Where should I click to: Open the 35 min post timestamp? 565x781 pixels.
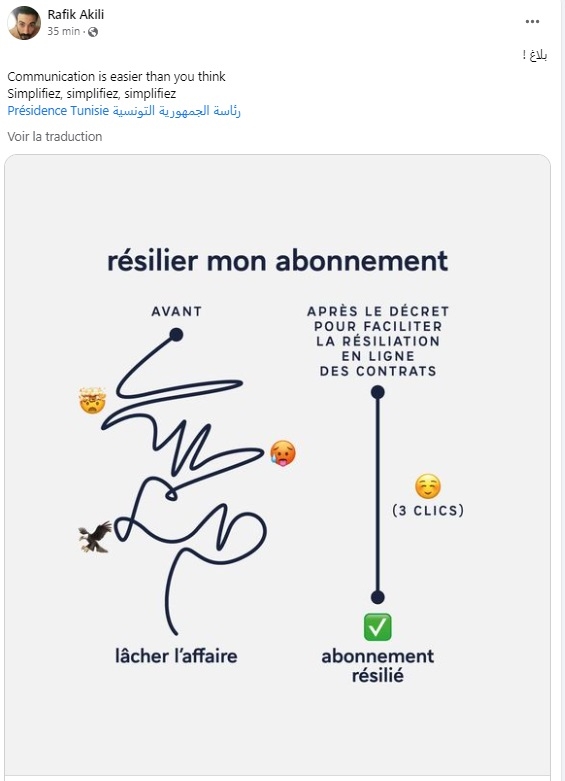[x=63, y=31]
